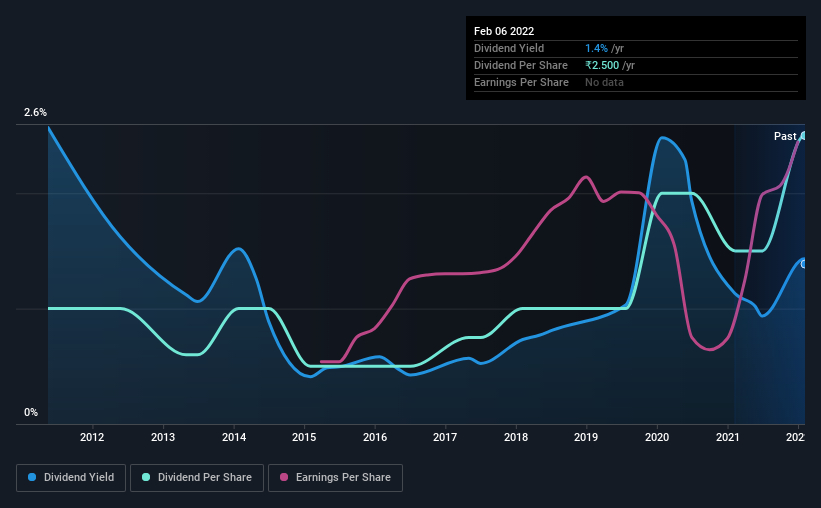Click the 0% y-axis label
Image resolution: width=821 pixels, height=508 pixels.
(31, 412)
